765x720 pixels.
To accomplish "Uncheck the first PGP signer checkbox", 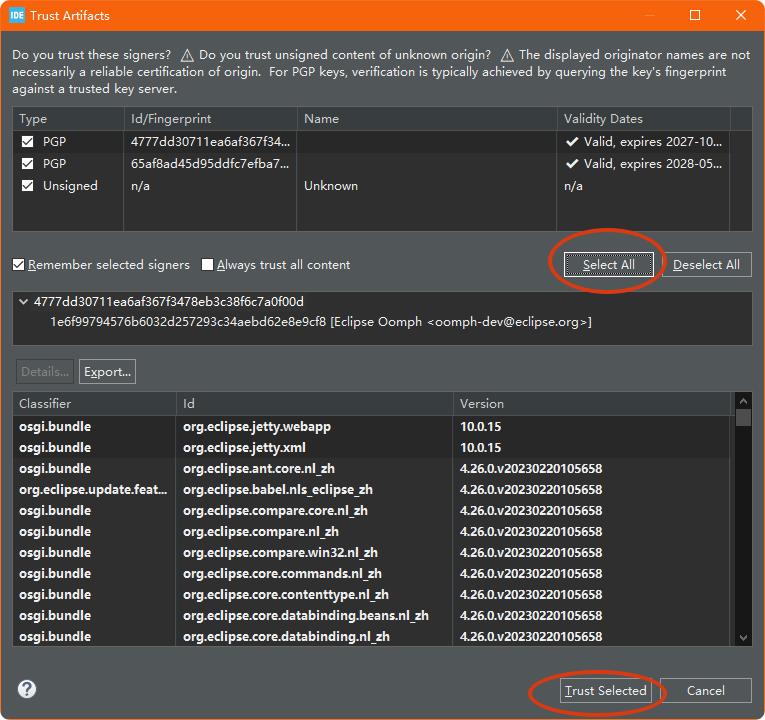I will coord(28,141).
